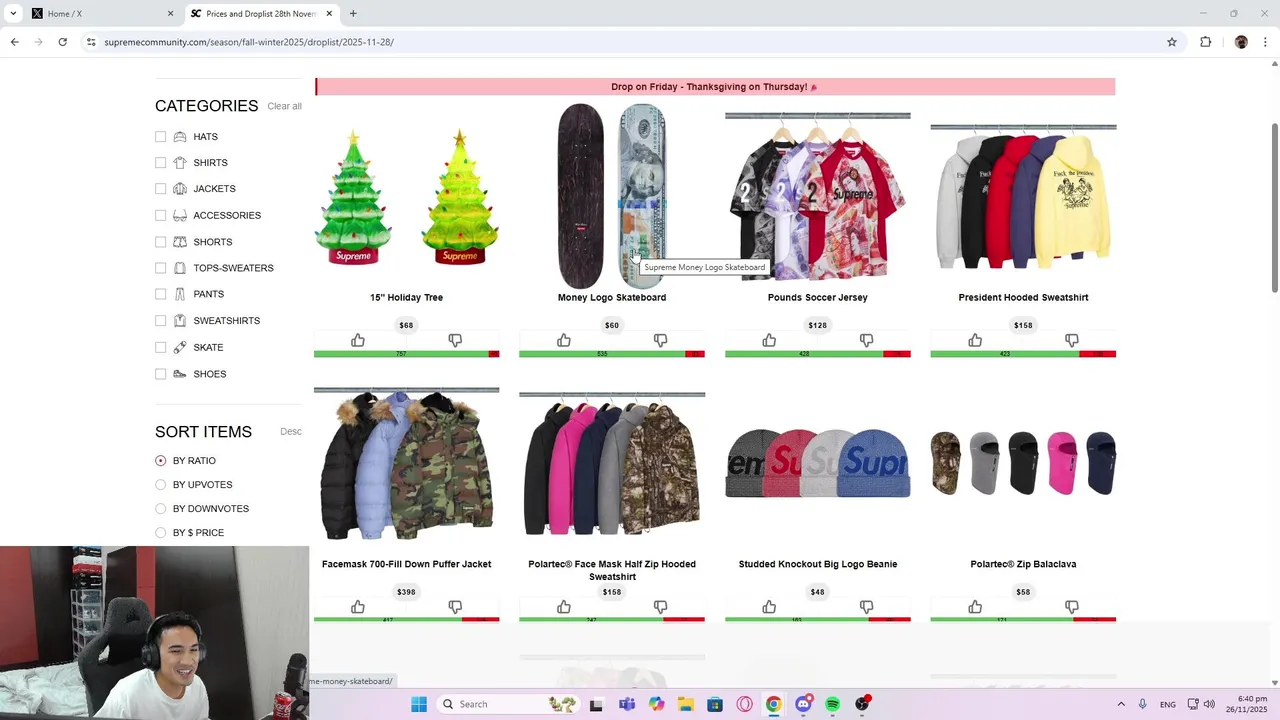Check the ACCESSORIES category filter
This screenshot has width=1280, height=720.
tap(160, 215)
